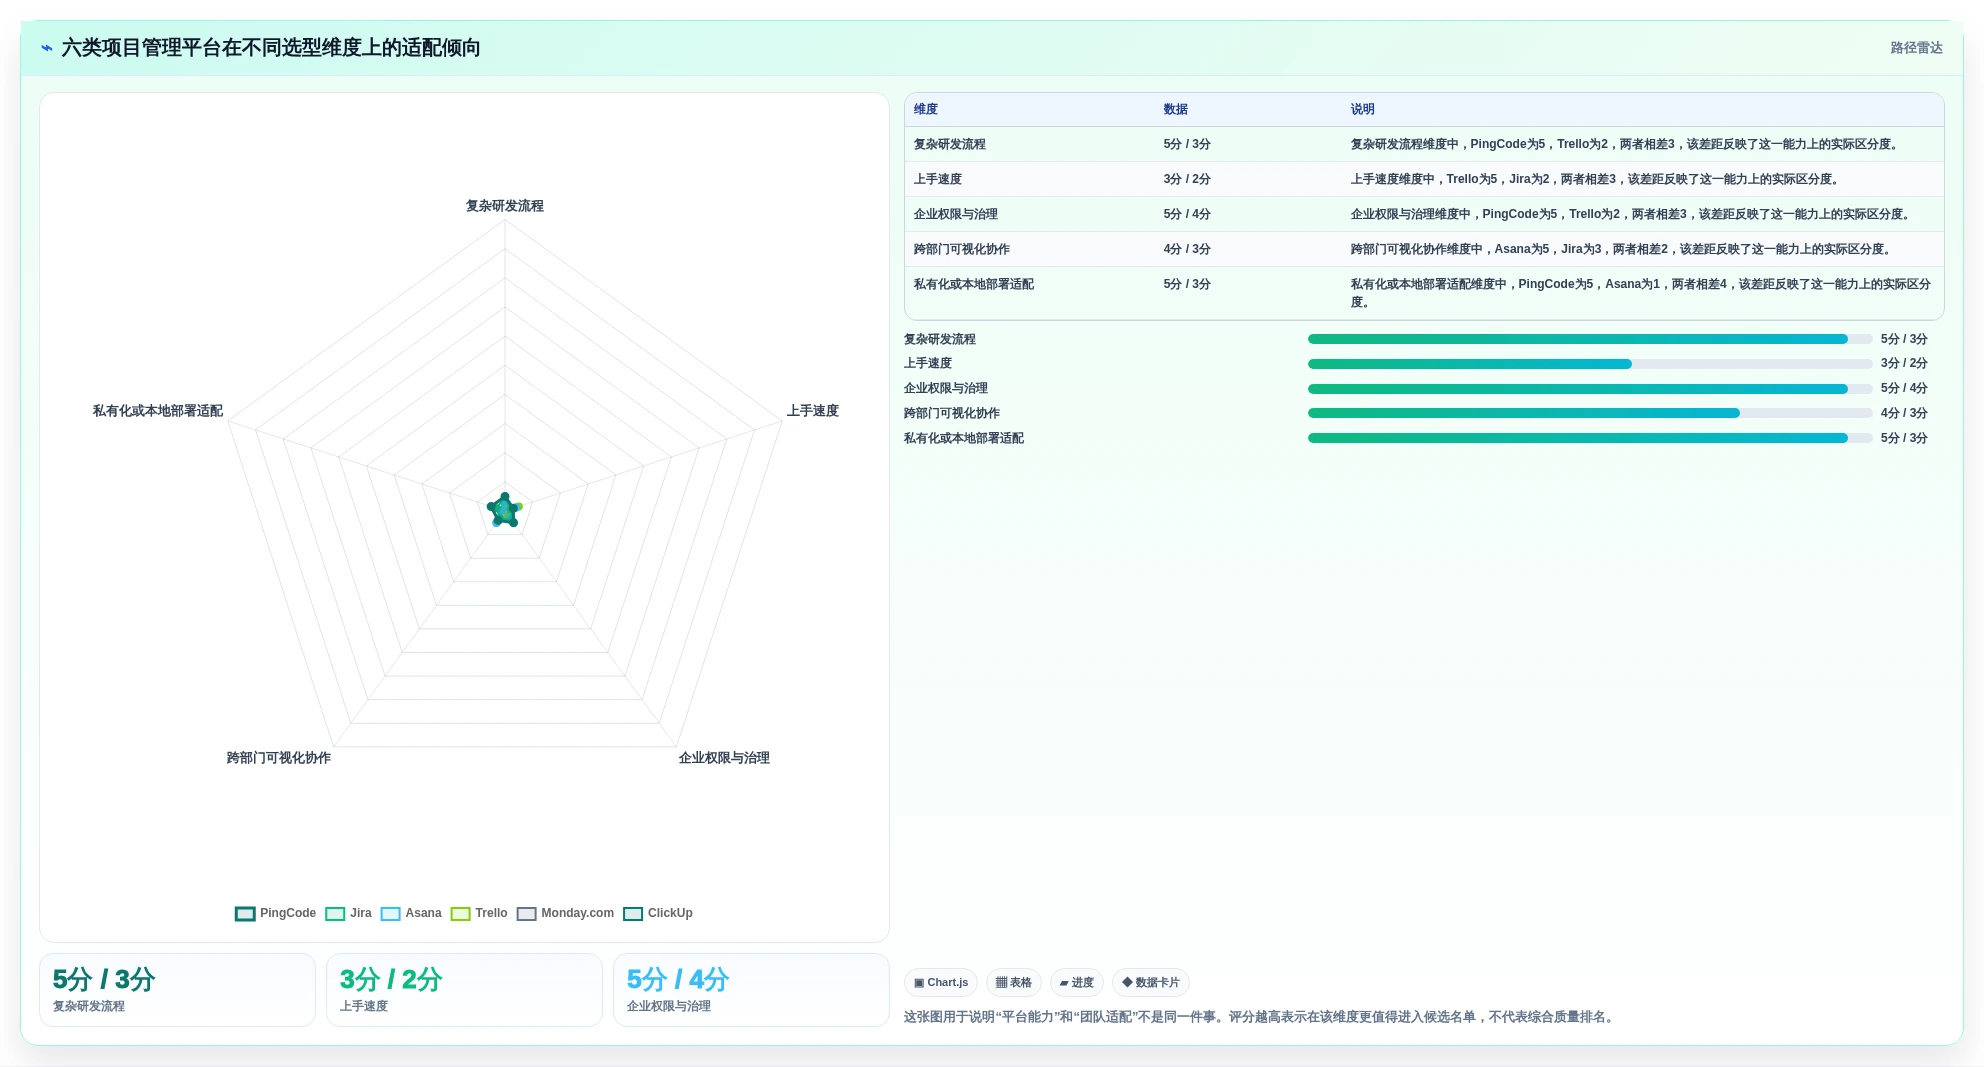
Task: Click the Trello legend label
Action: pos(491,913)
